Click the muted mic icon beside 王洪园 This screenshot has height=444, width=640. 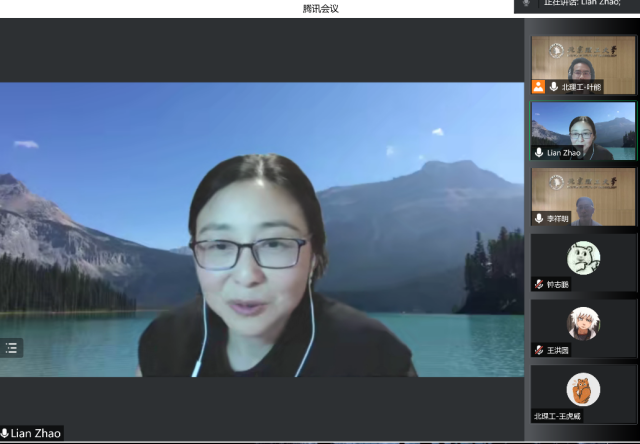tap(539, 350)
